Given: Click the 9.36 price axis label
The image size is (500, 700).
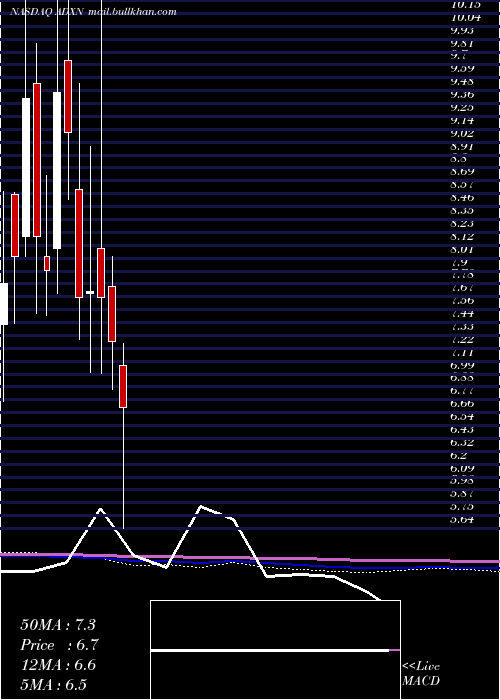Looking at the screenshot, I should [462, 95].
